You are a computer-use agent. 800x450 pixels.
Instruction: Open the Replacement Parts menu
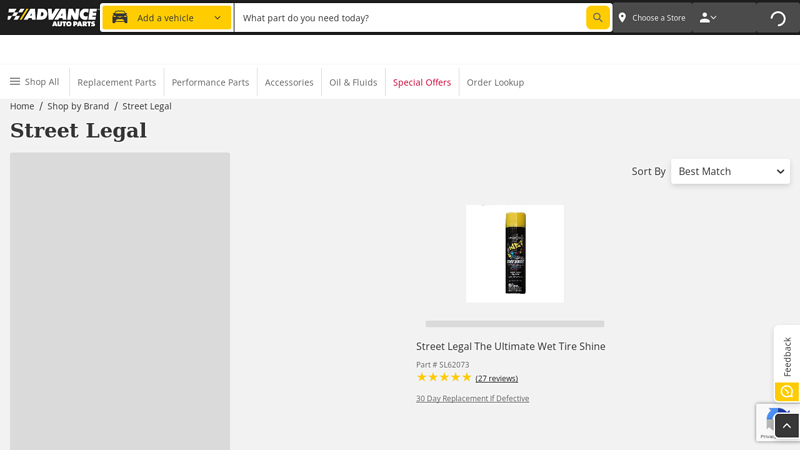(116, 82)
